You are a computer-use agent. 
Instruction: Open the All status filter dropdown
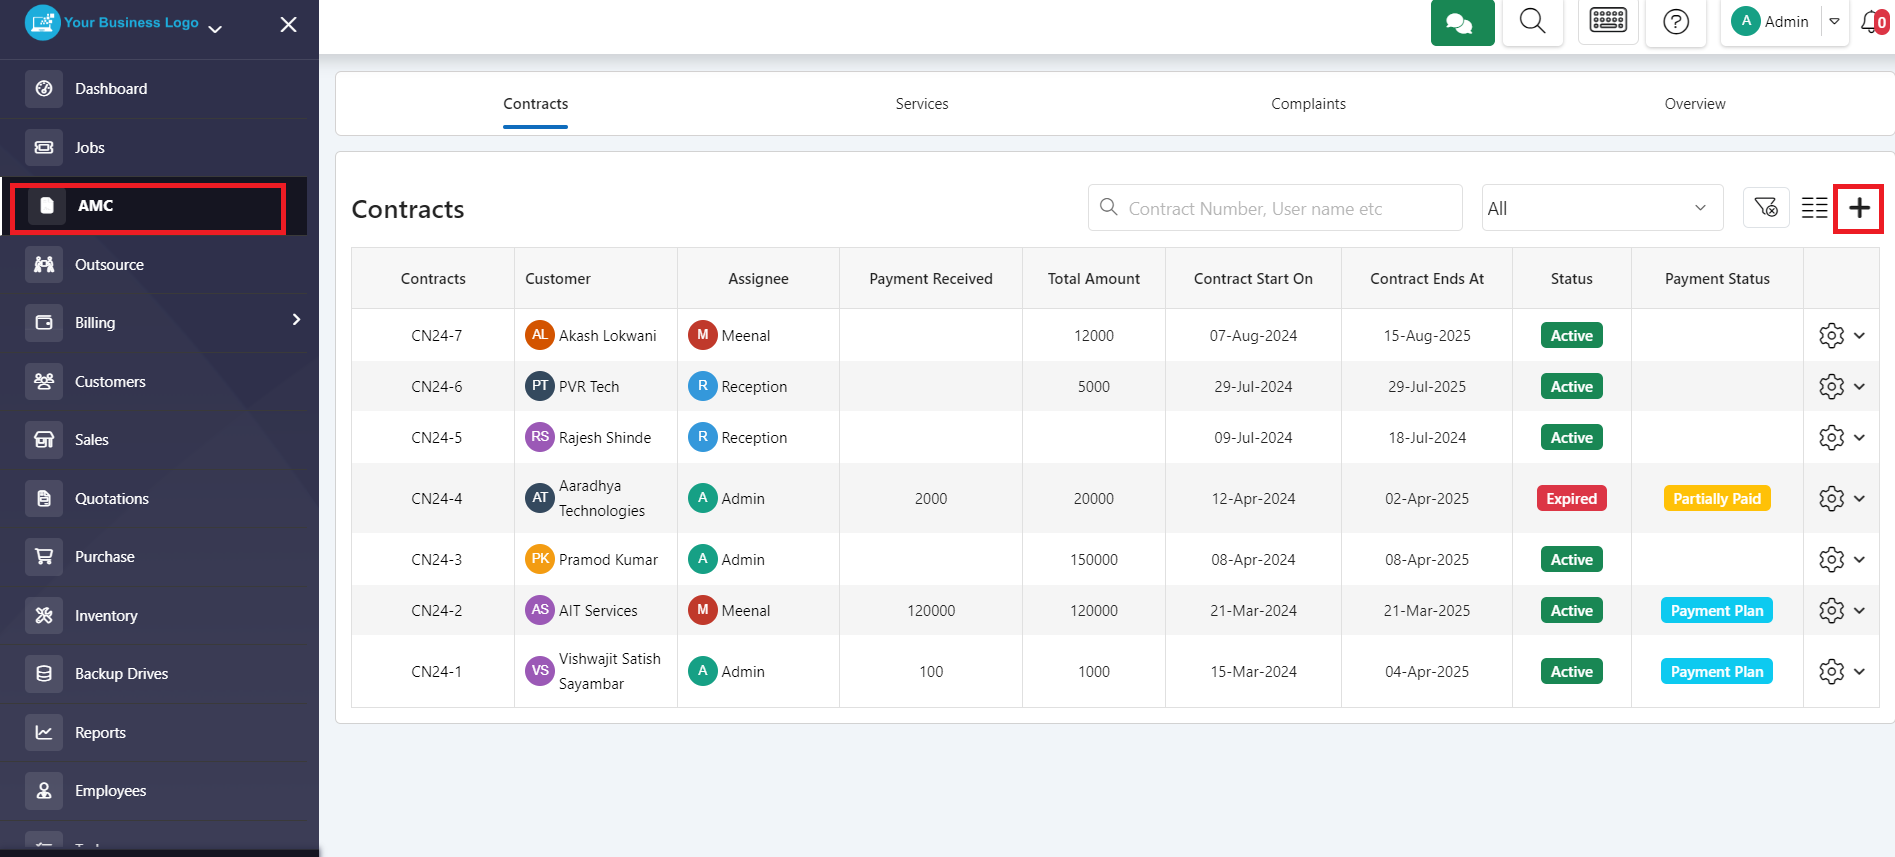(1602, 208)
